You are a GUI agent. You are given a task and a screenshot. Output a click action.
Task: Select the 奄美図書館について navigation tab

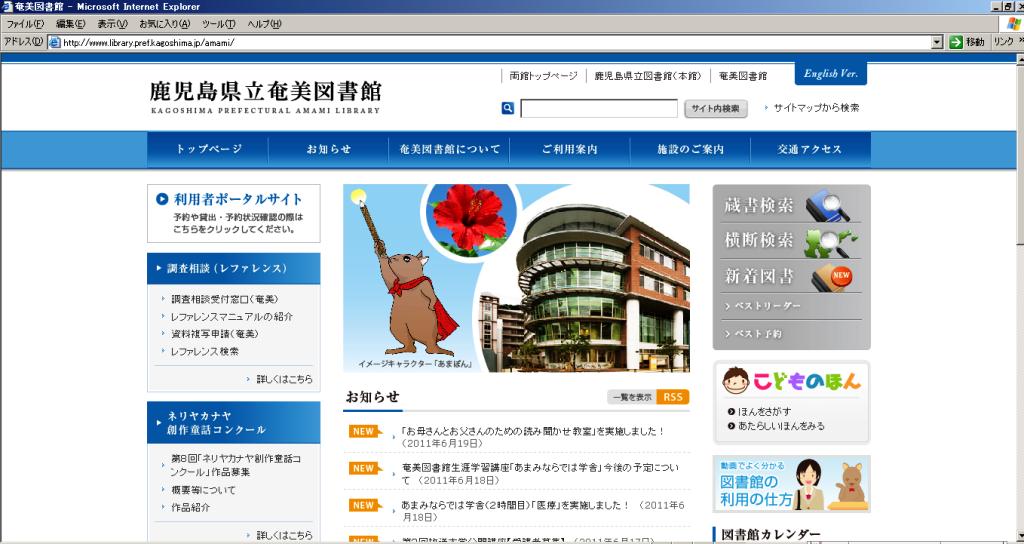(449, 150)
